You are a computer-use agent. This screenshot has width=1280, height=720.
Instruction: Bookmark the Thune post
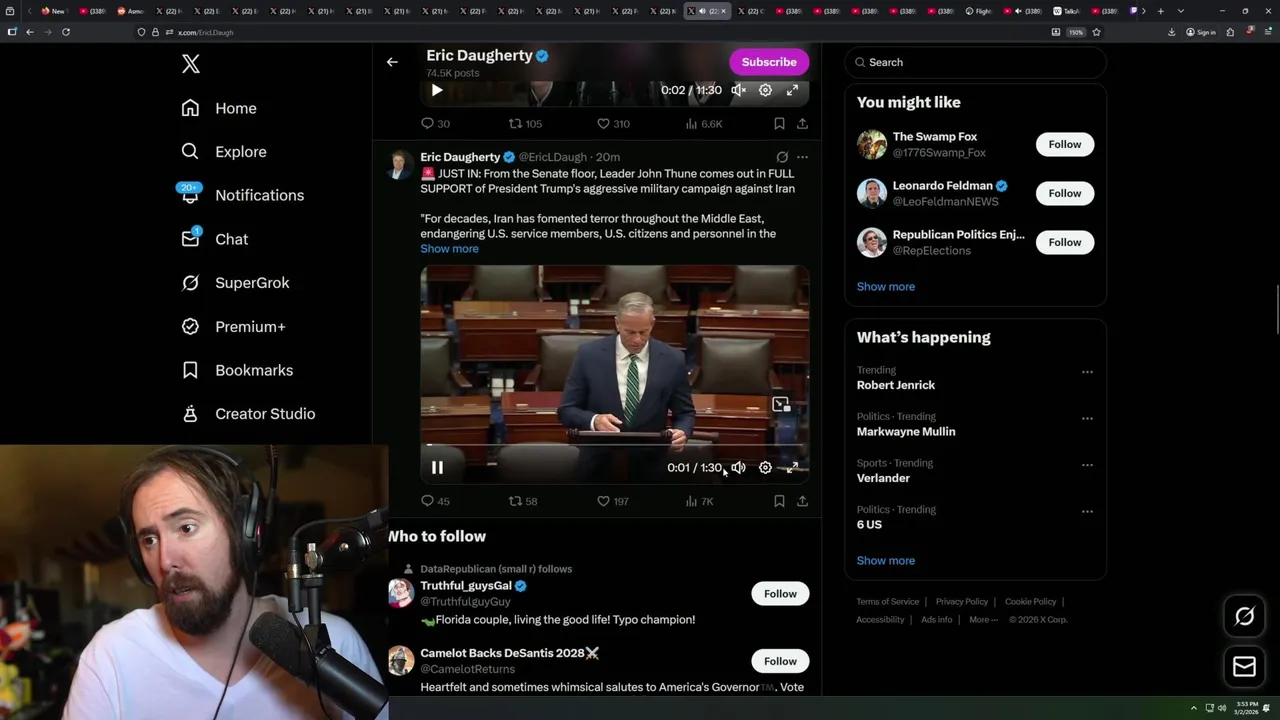click(779, 501)
